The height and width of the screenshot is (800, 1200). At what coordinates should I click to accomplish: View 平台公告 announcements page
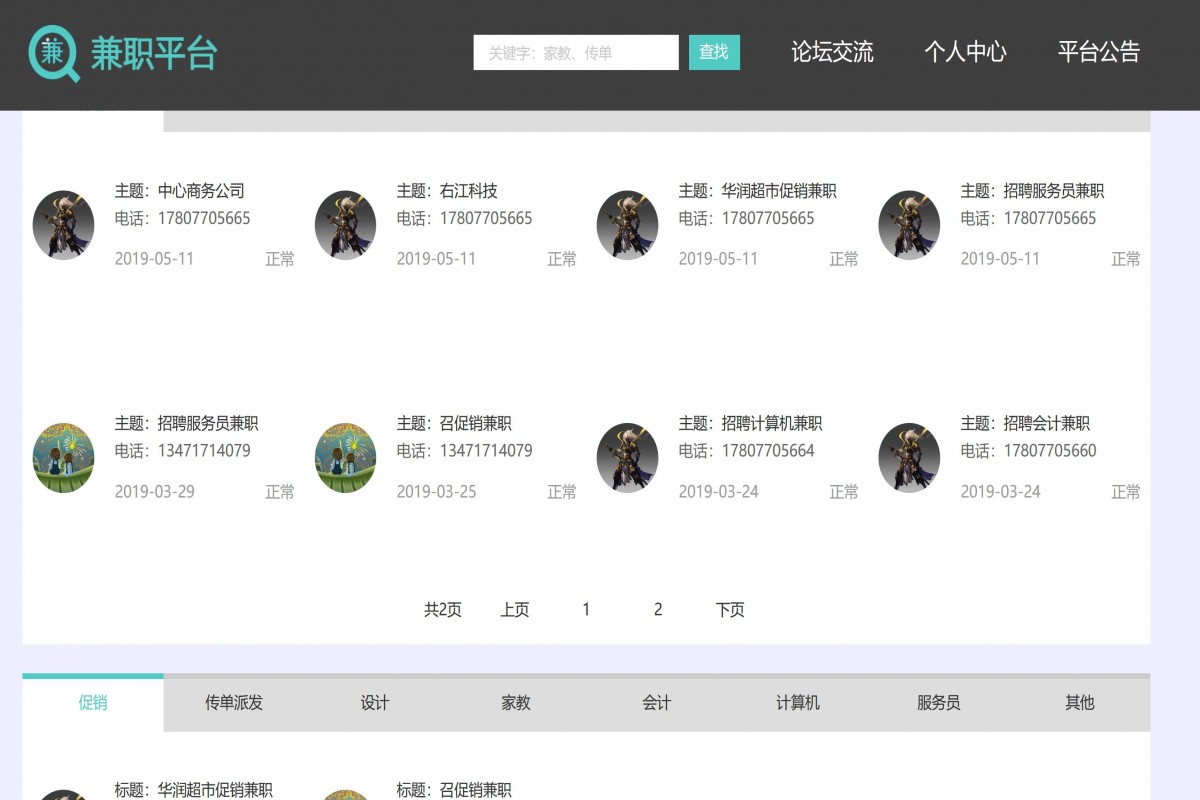1098,52
